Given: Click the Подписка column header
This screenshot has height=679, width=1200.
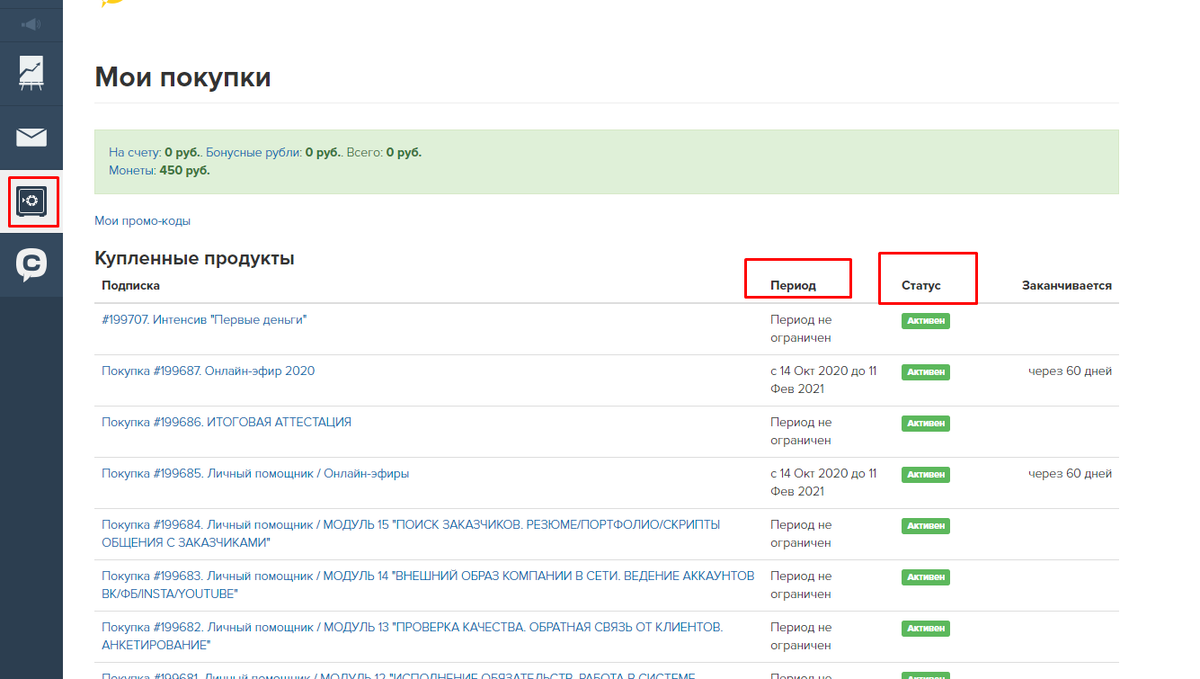Looking at the screenshot, I should tap(131, 285).
